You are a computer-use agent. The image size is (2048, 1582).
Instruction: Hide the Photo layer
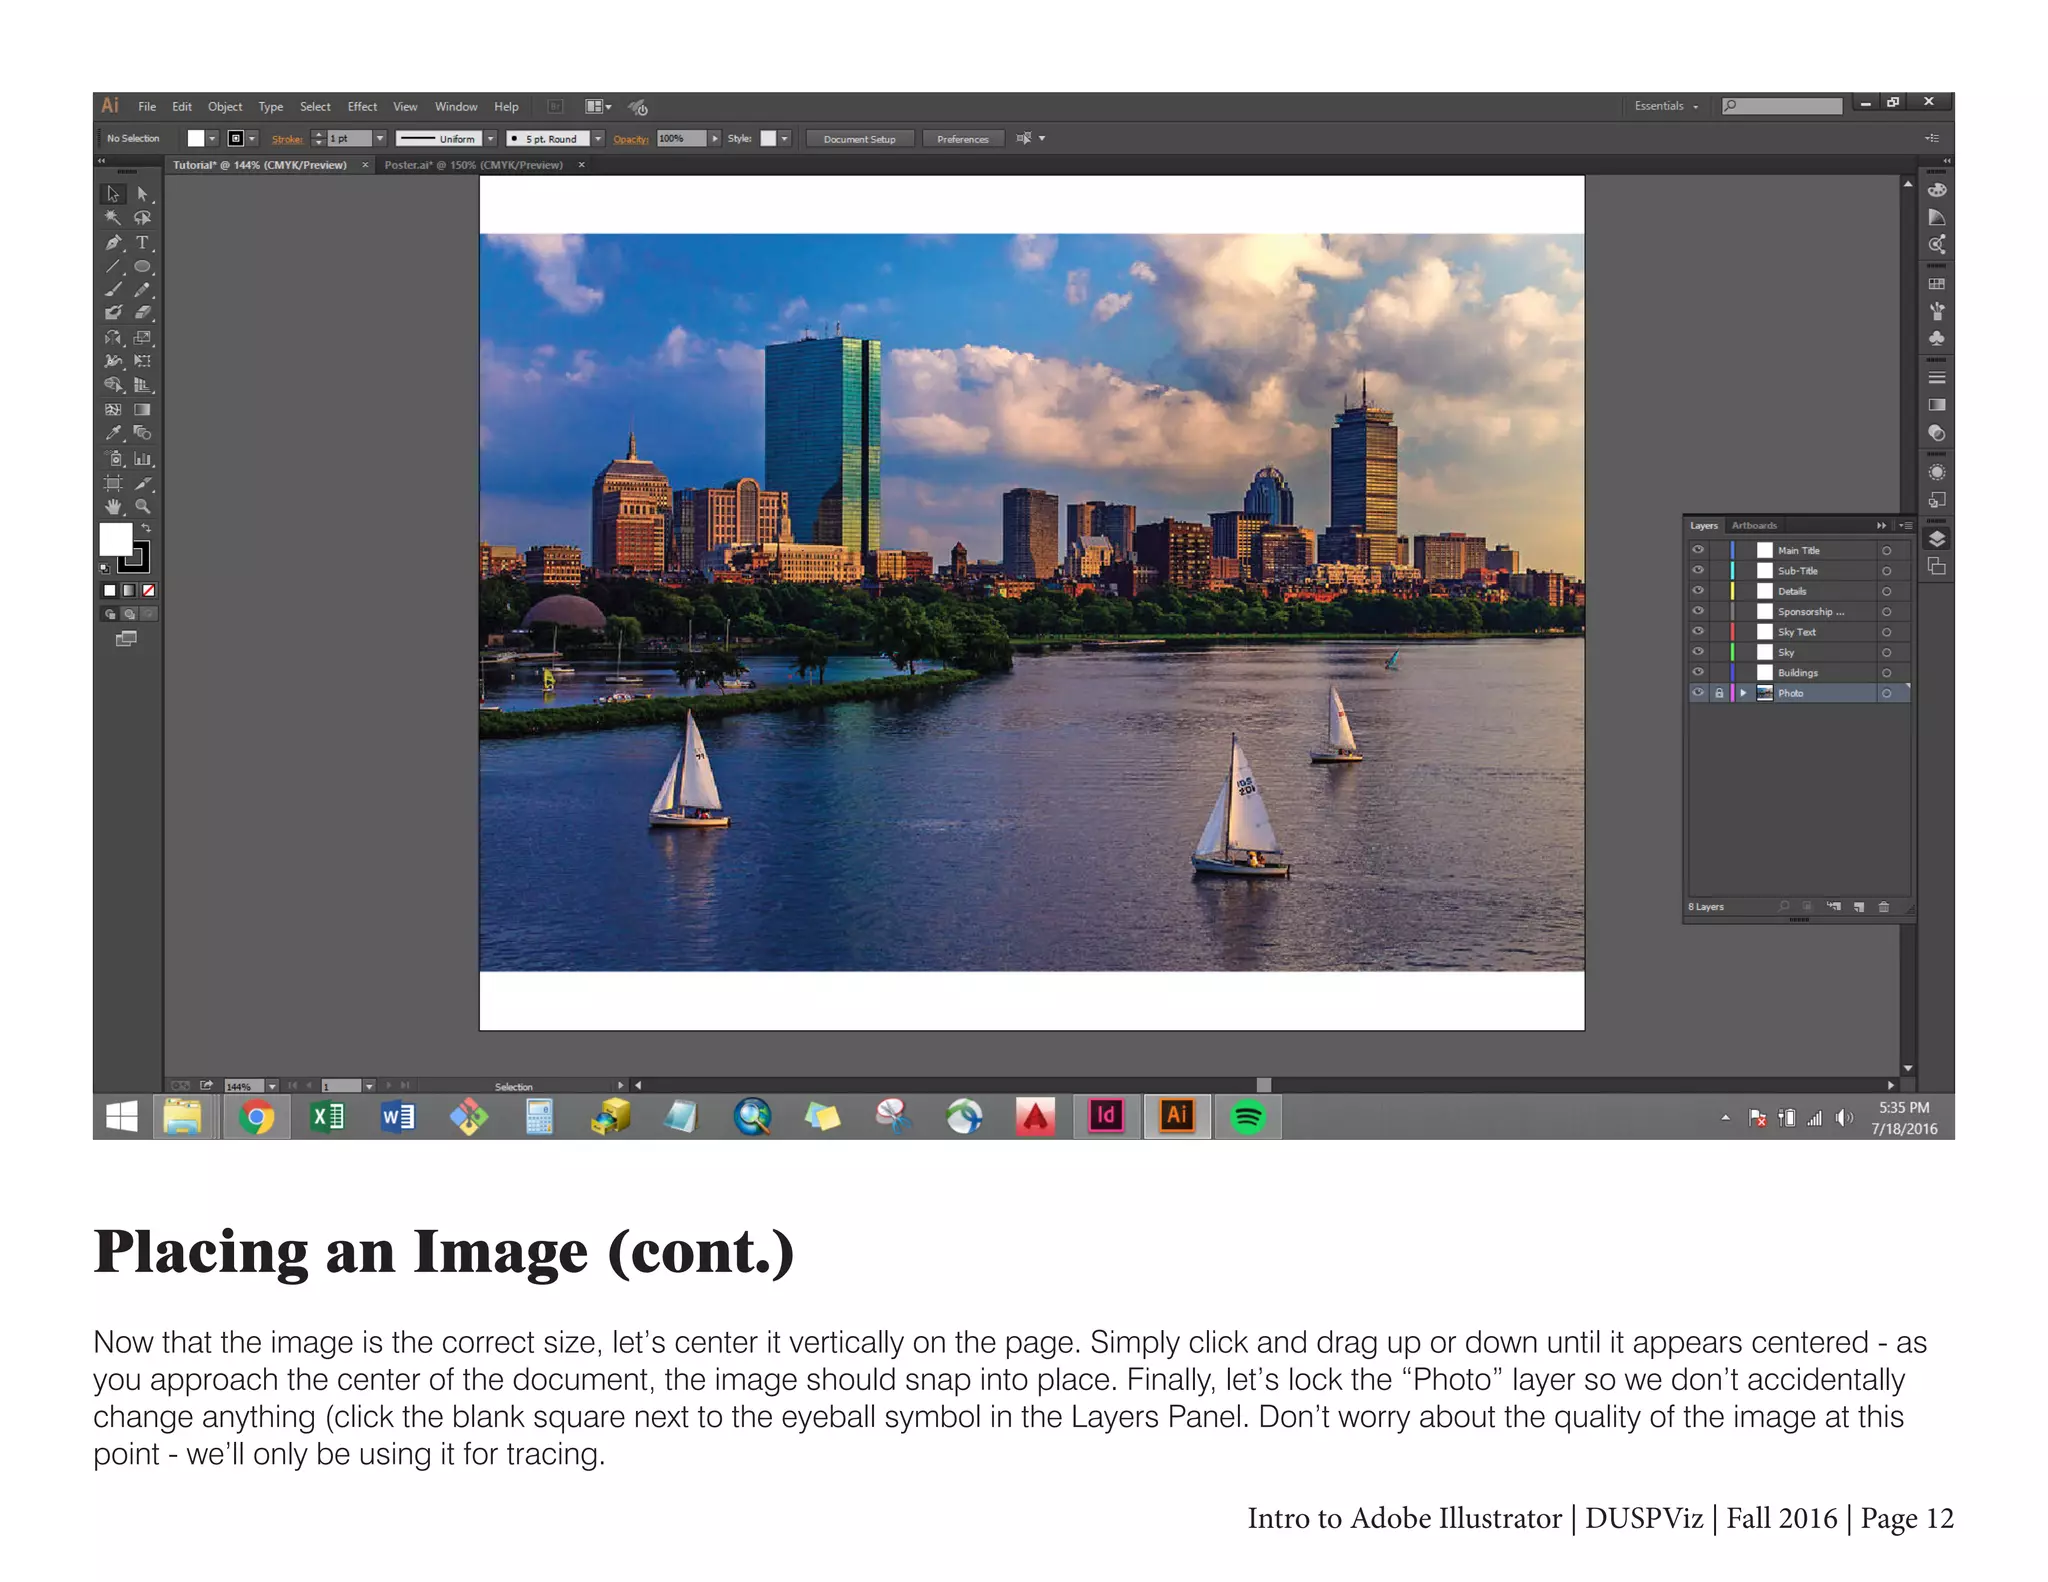[1698, 692]
